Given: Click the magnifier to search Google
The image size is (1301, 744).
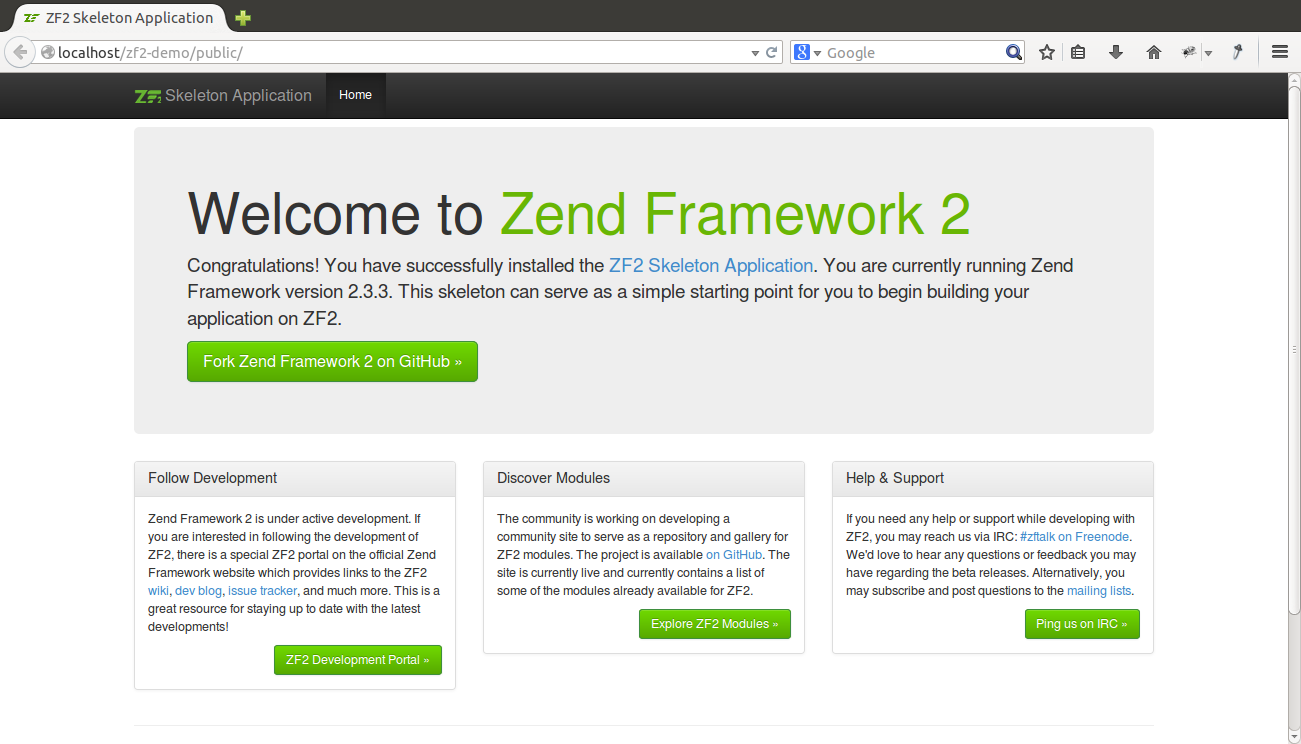Looking at the screenshot, I should pos(1013,51).
